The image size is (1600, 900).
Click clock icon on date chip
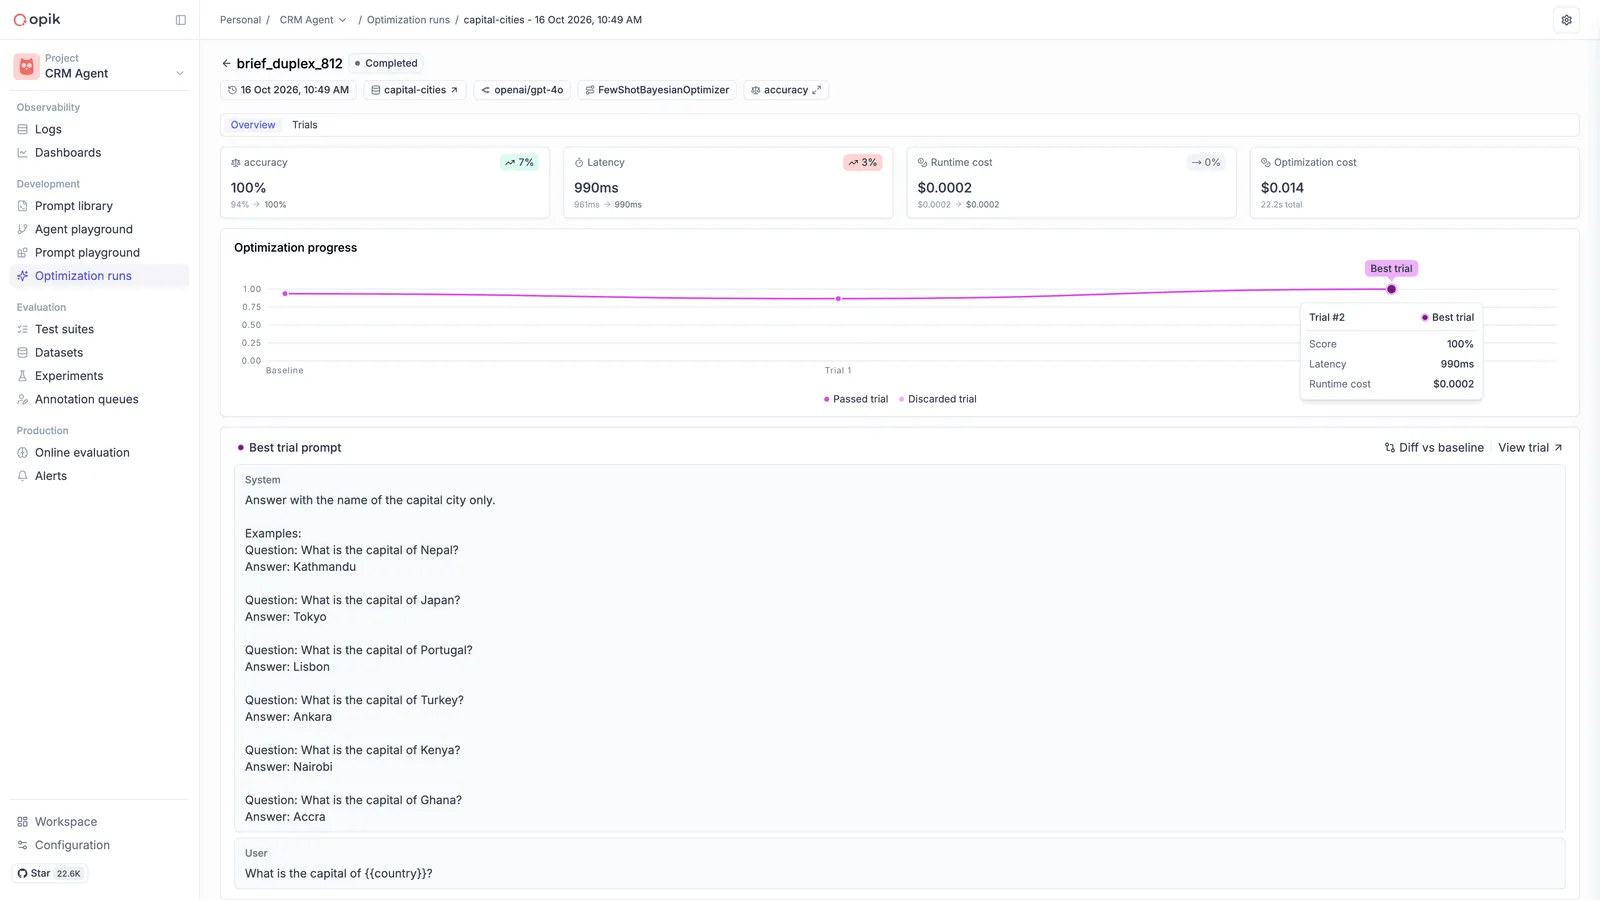[x=232, y=90]
